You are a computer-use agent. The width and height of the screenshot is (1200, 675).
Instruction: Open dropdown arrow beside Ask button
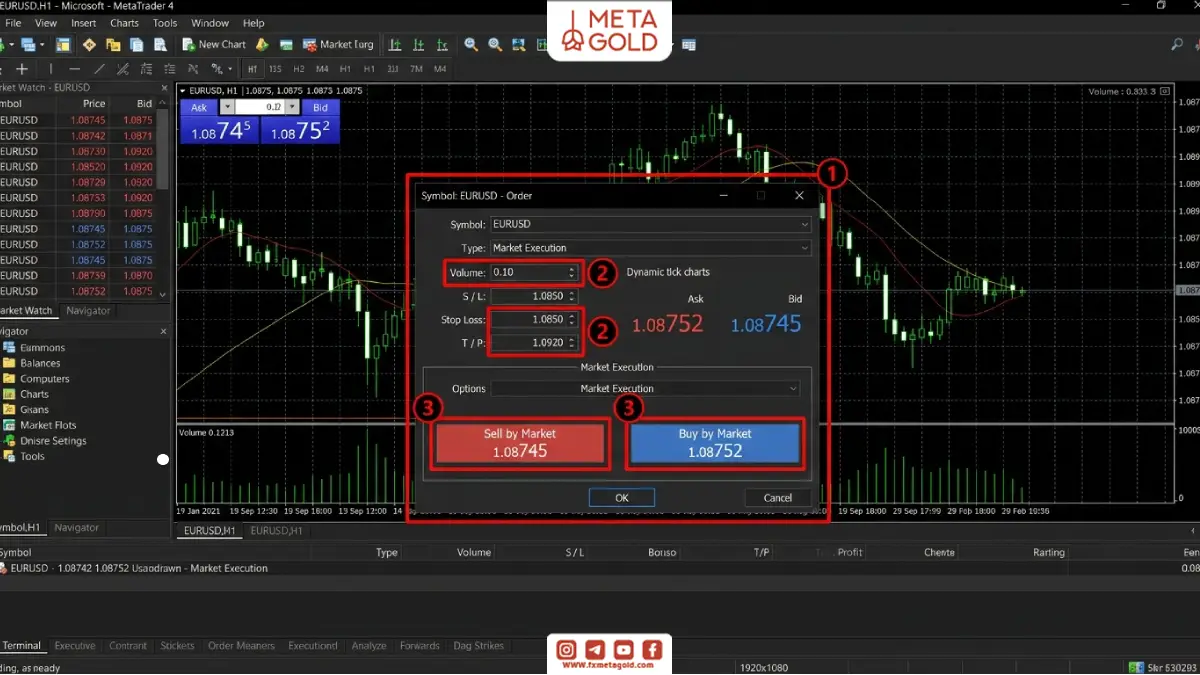227,107
